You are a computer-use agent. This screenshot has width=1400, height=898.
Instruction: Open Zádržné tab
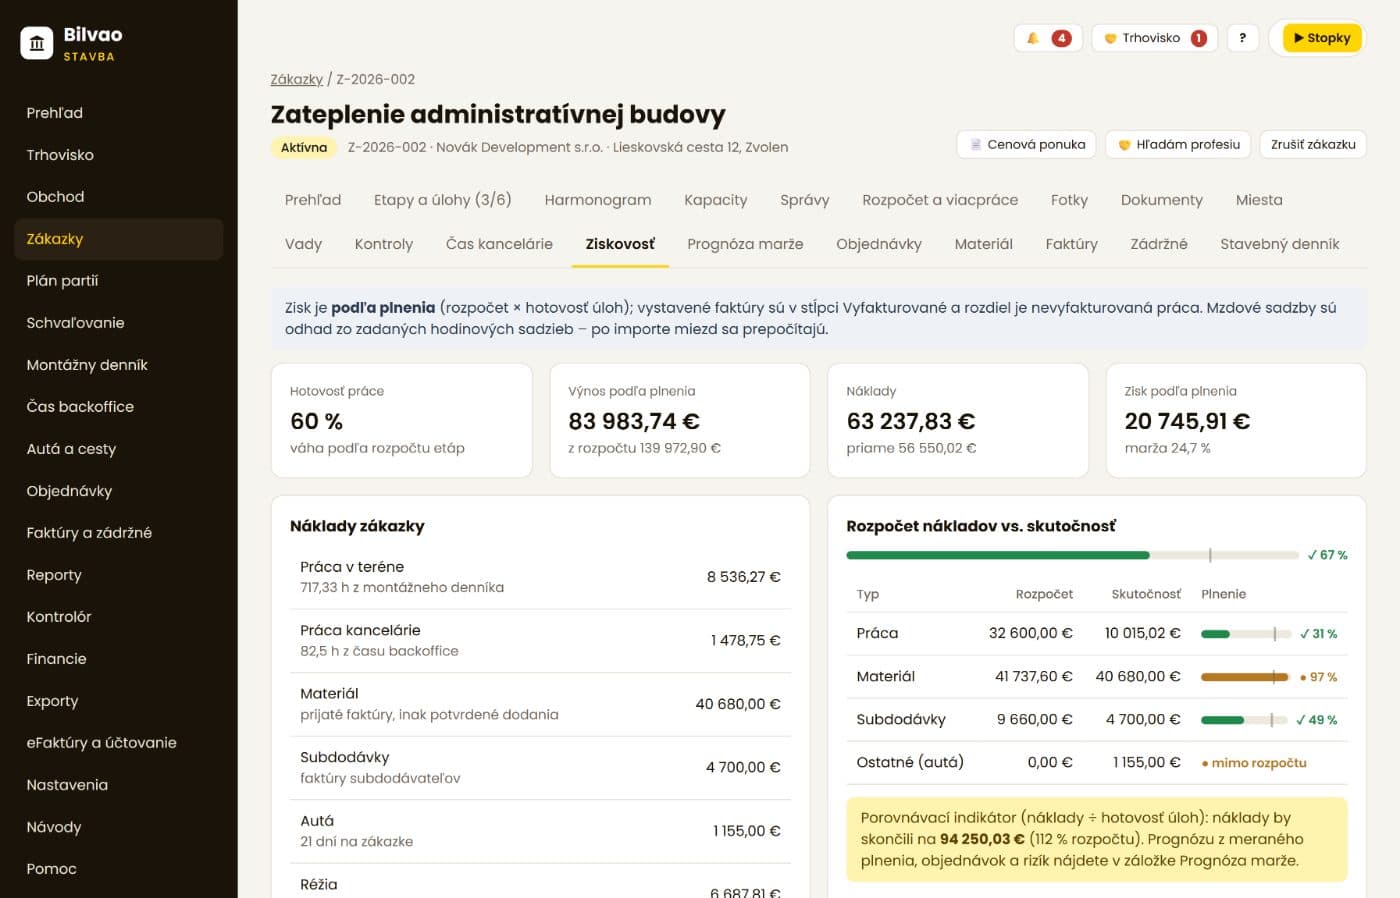tap(1159, 244)
